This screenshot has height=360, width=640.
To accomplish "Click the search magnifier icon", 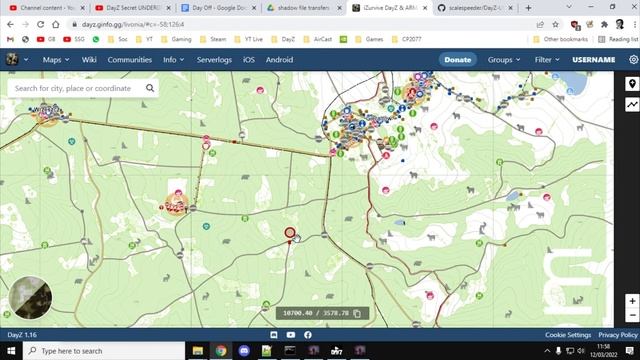I will [x=150, y=88].
